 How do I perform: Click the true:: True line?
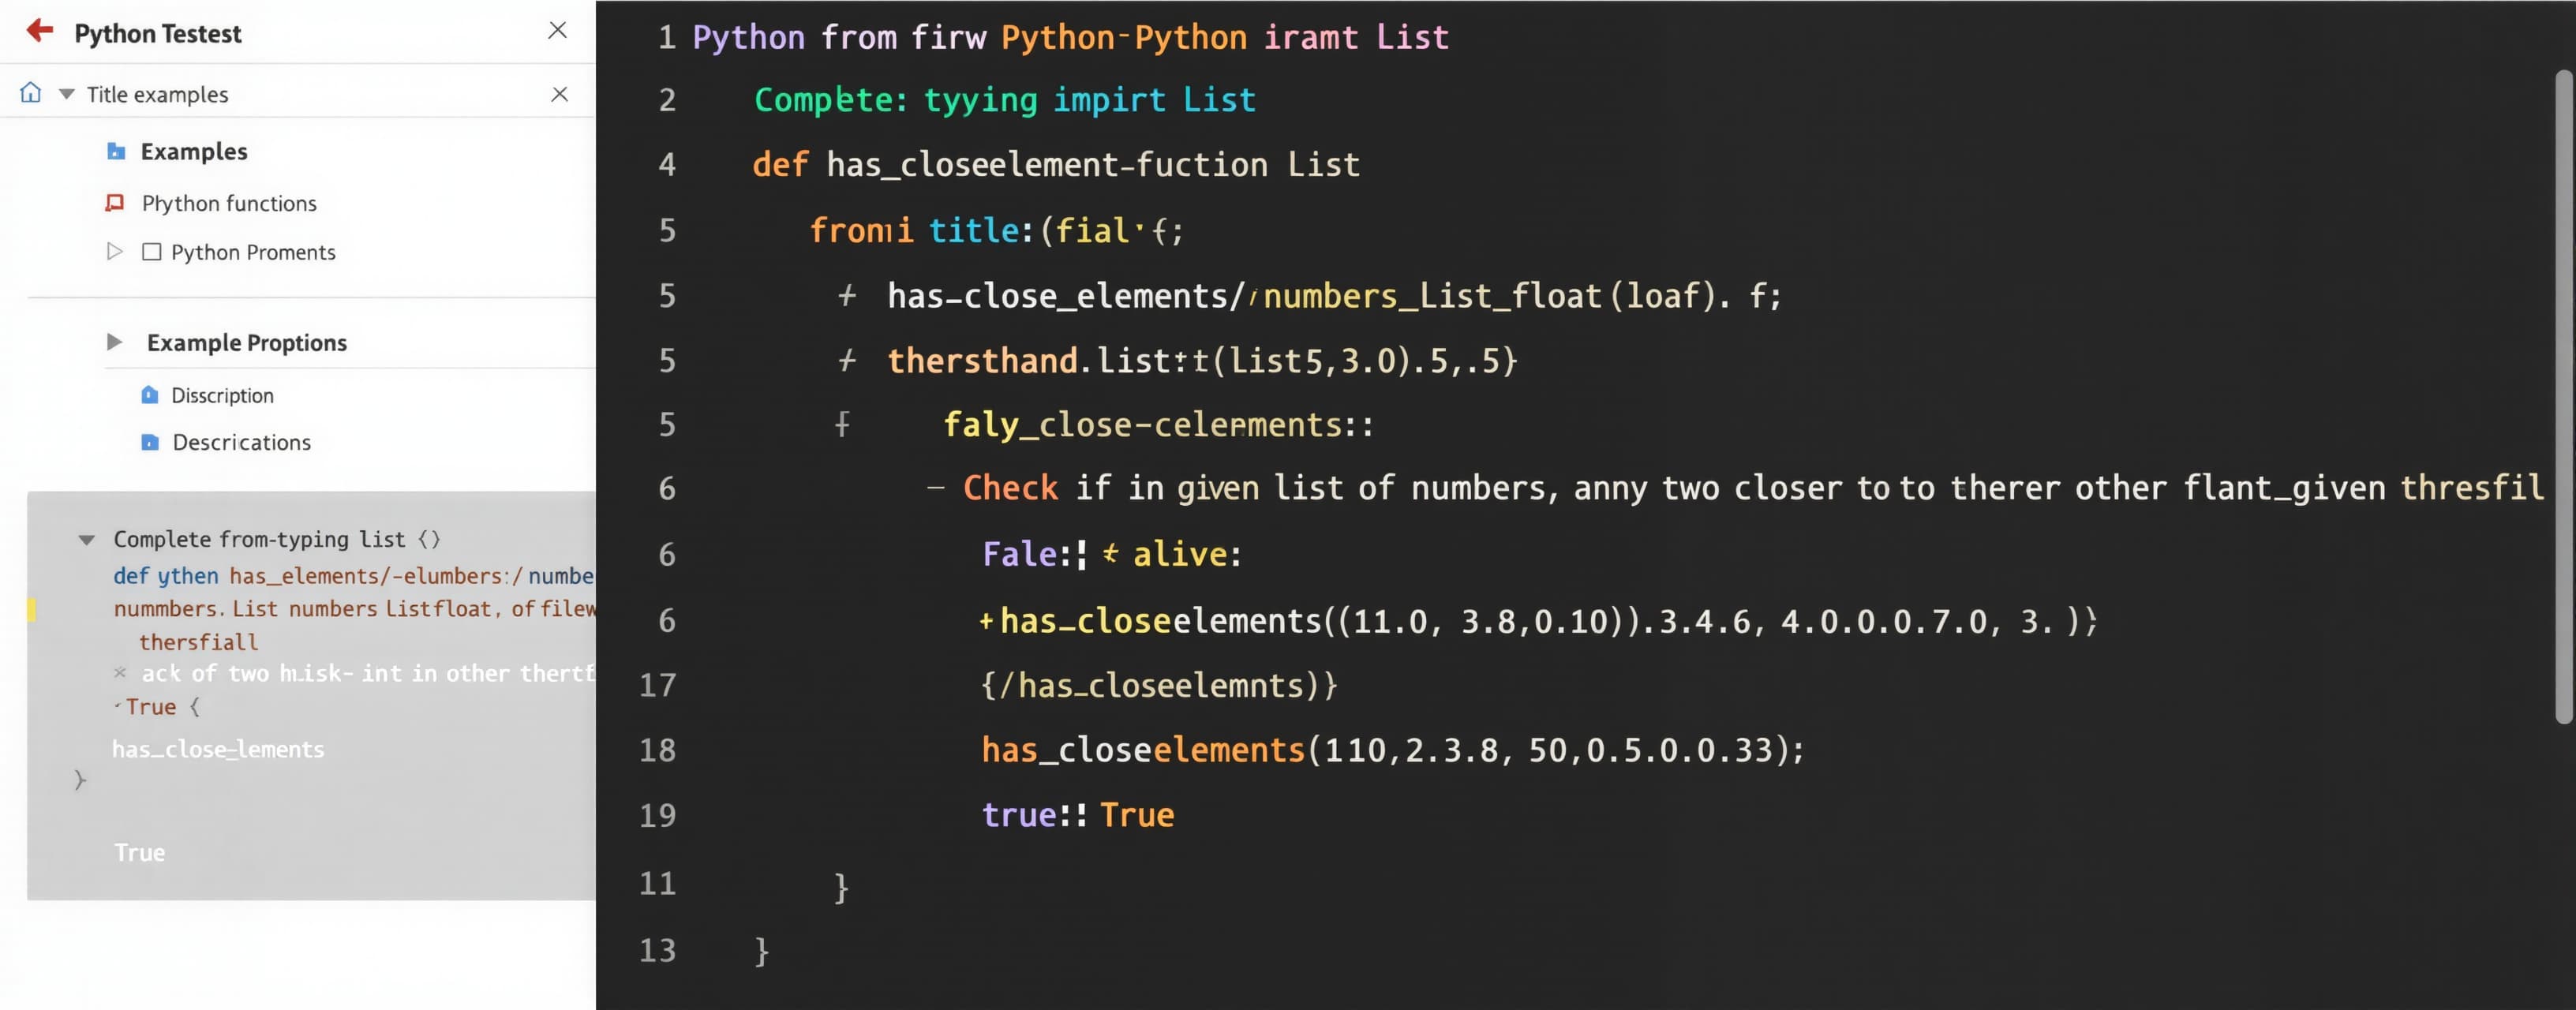pyautogui.click(x=1078, y=815)
